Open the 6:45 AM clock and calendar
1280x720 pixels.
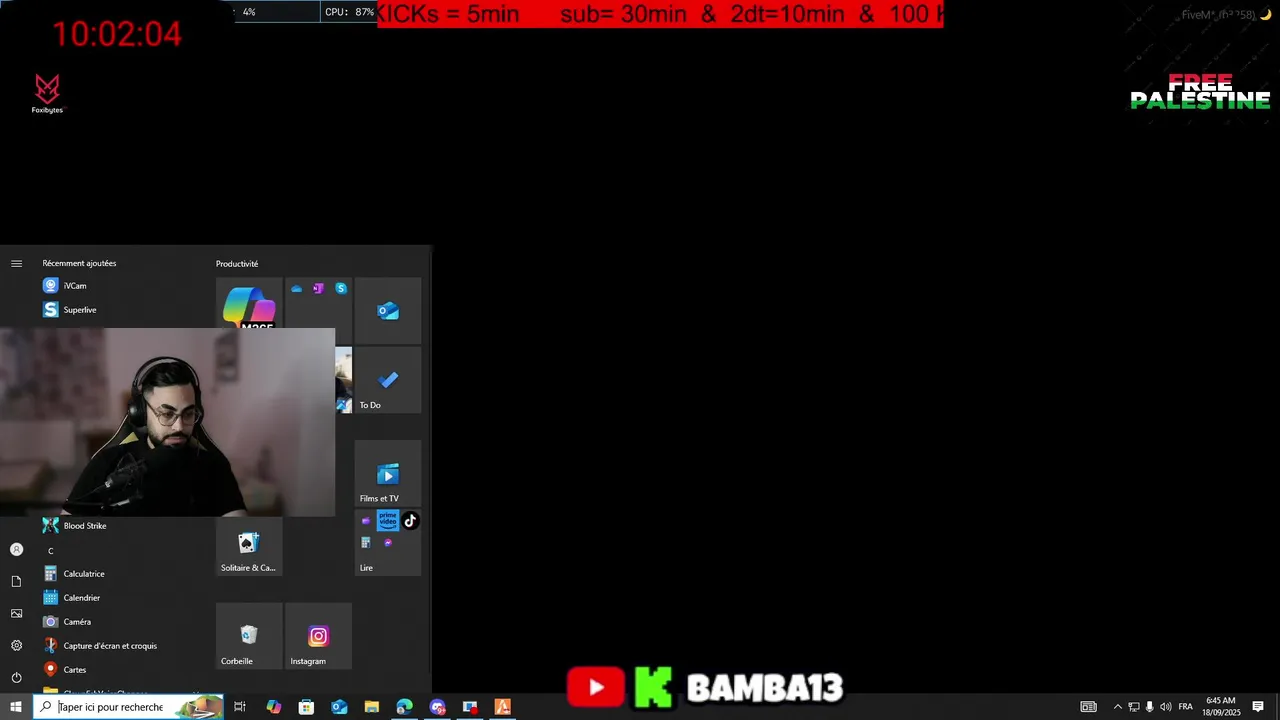(1221, 707)
